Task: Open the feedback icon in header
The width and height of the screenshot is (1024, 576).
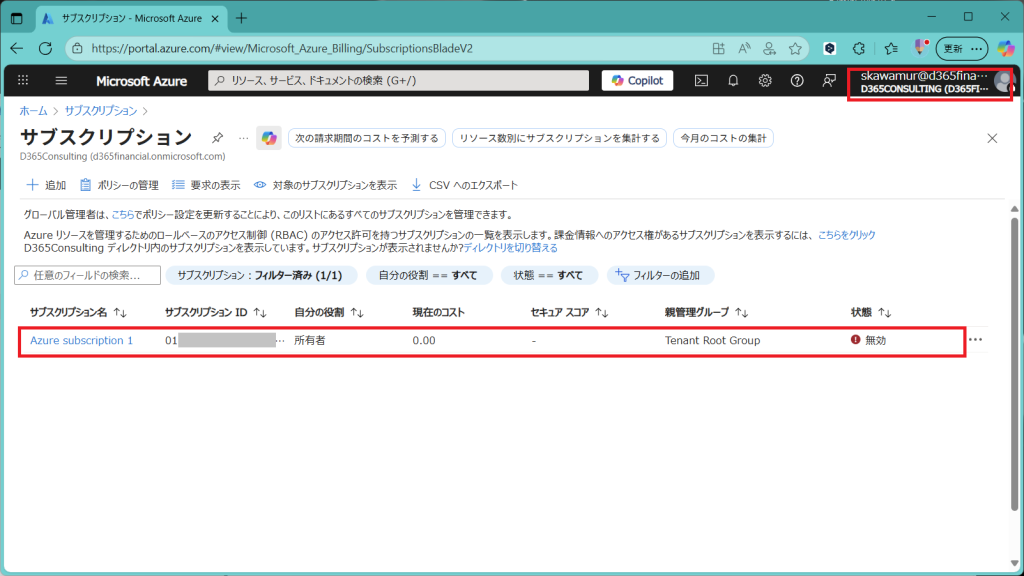Action: [829, 81]
